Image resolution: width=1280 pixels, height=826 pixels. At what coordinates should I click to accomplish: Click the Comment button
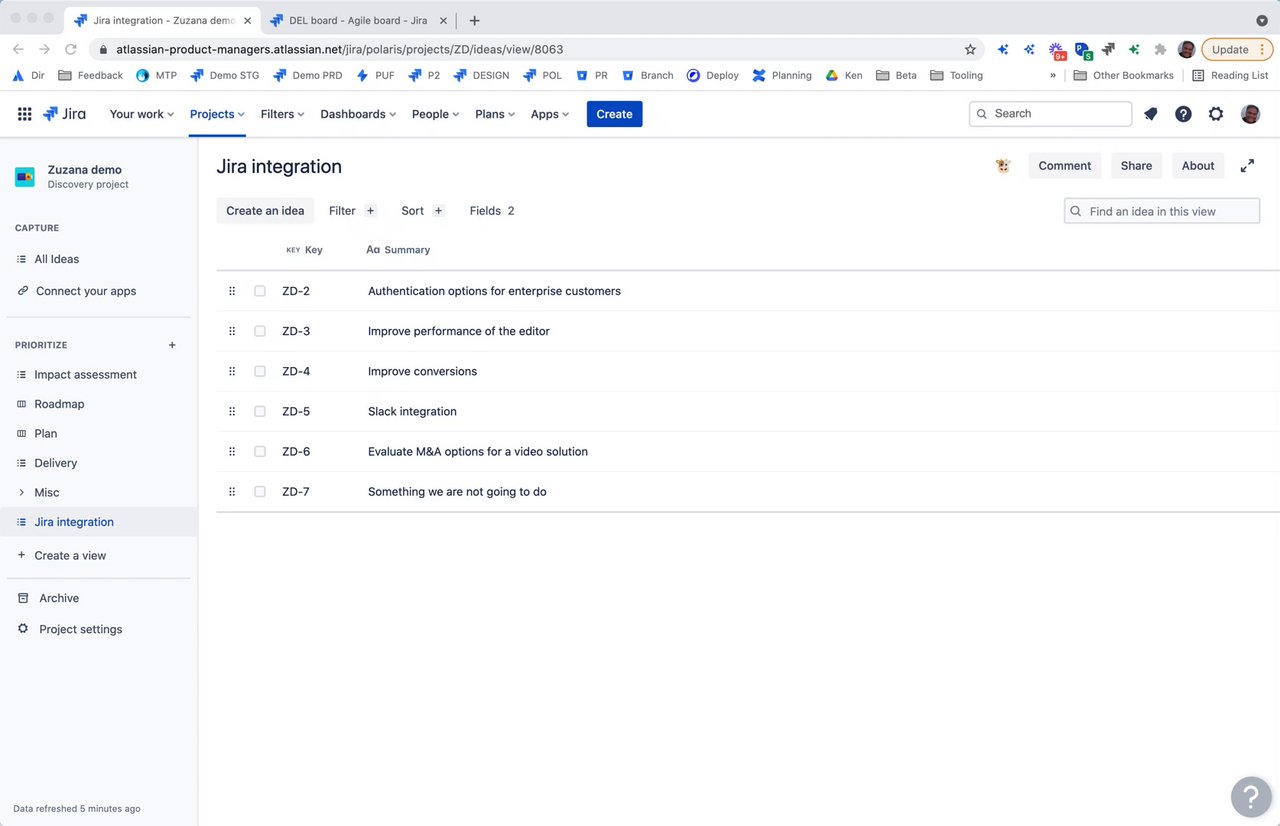pyautogui.click(x=1065, y=166)
